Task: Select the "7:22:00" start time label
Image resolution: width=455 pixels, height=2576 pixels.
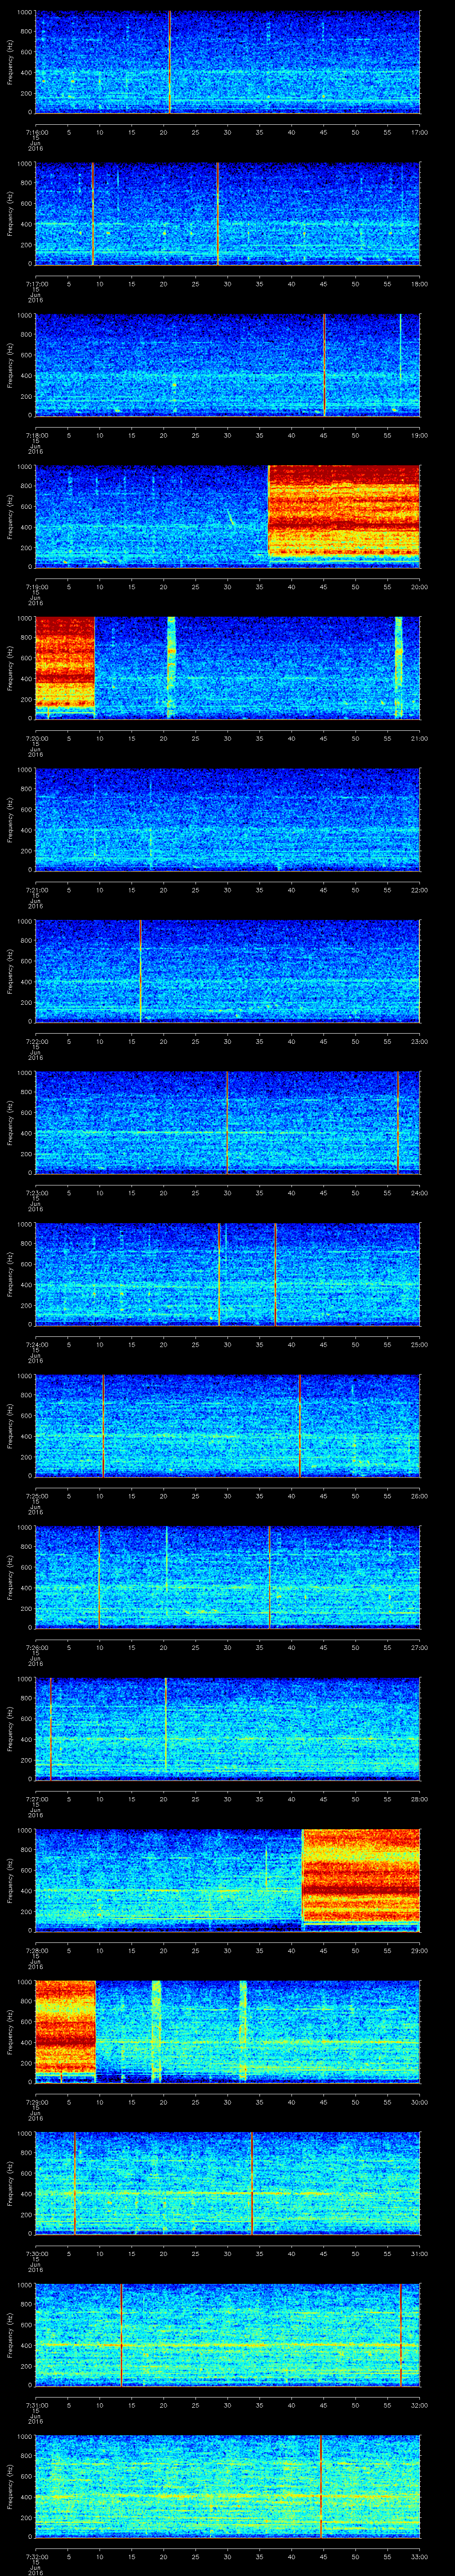Action: pos(36,1041)
